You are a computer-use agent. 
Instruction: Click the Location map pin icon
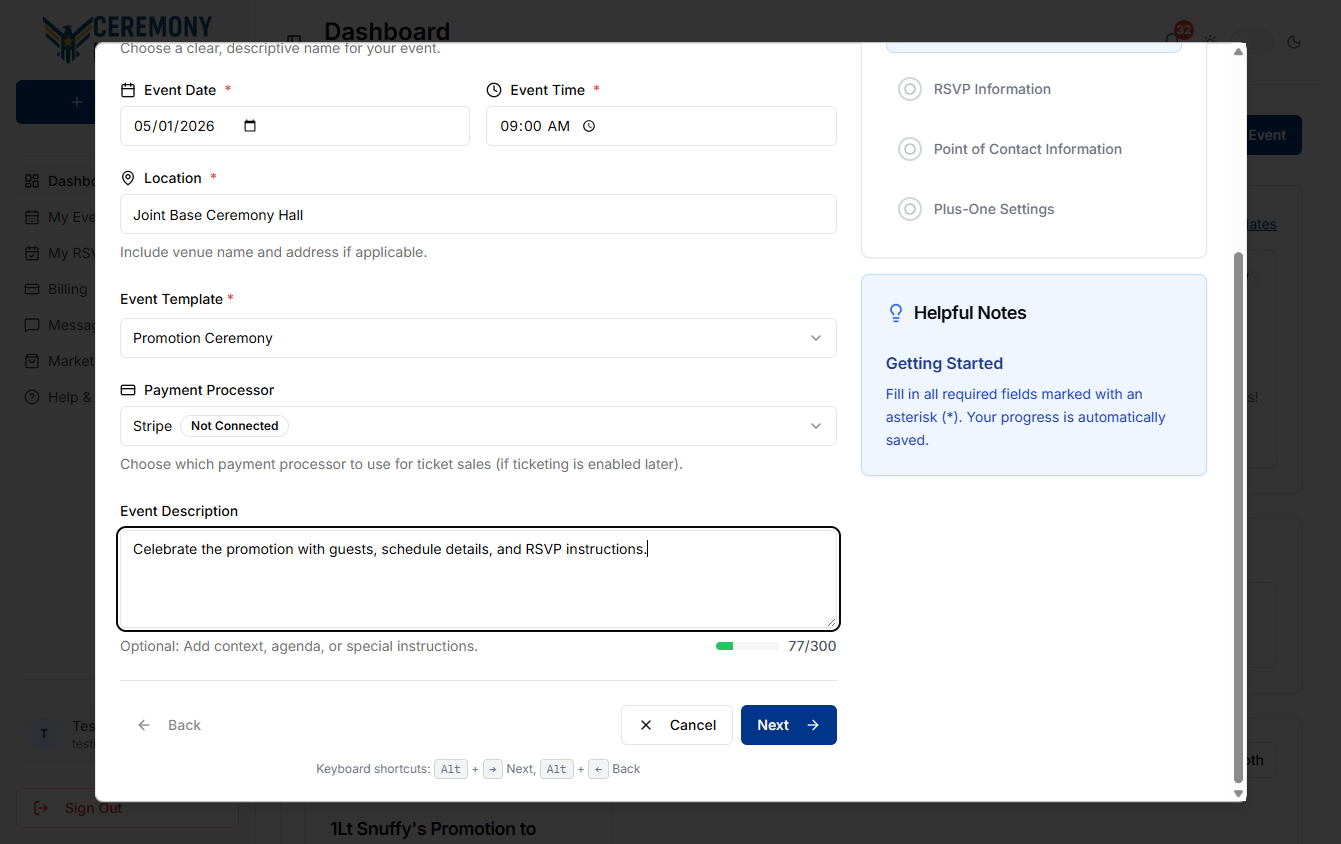(128, 178)
